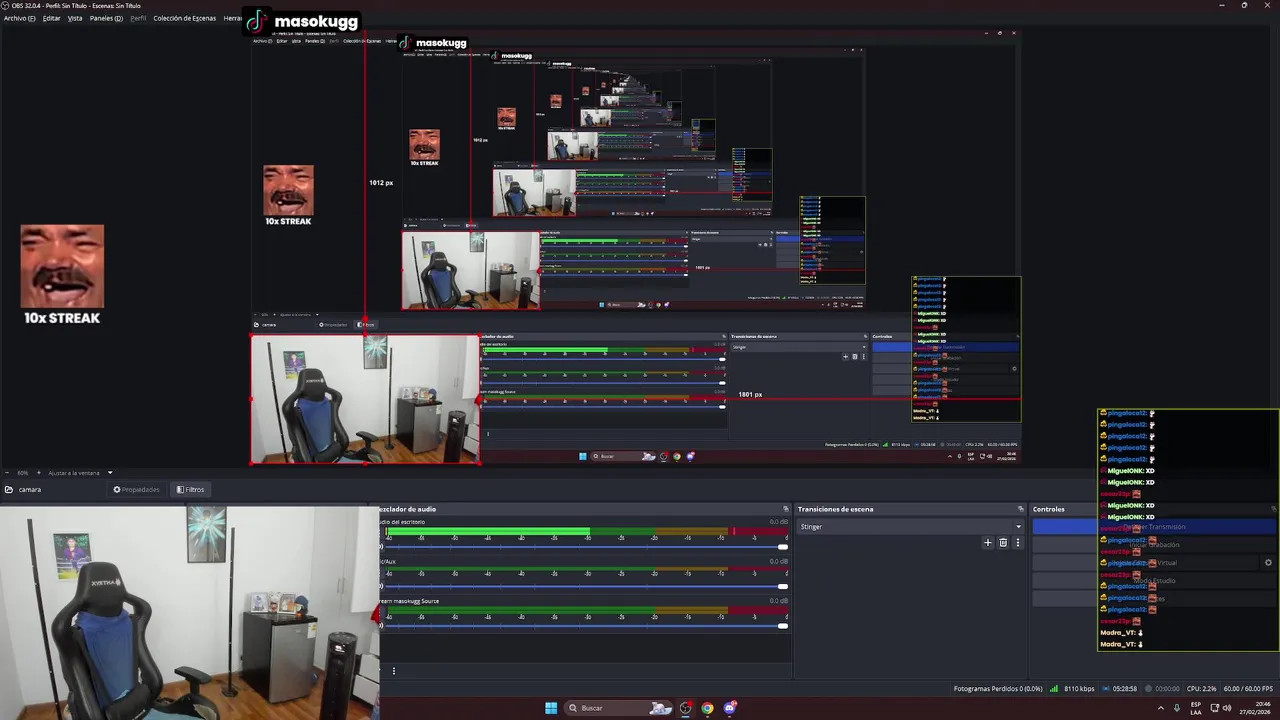Open the Windows Start menu
This screenshot has height=720, width=1280.
(x=551, y=708)
